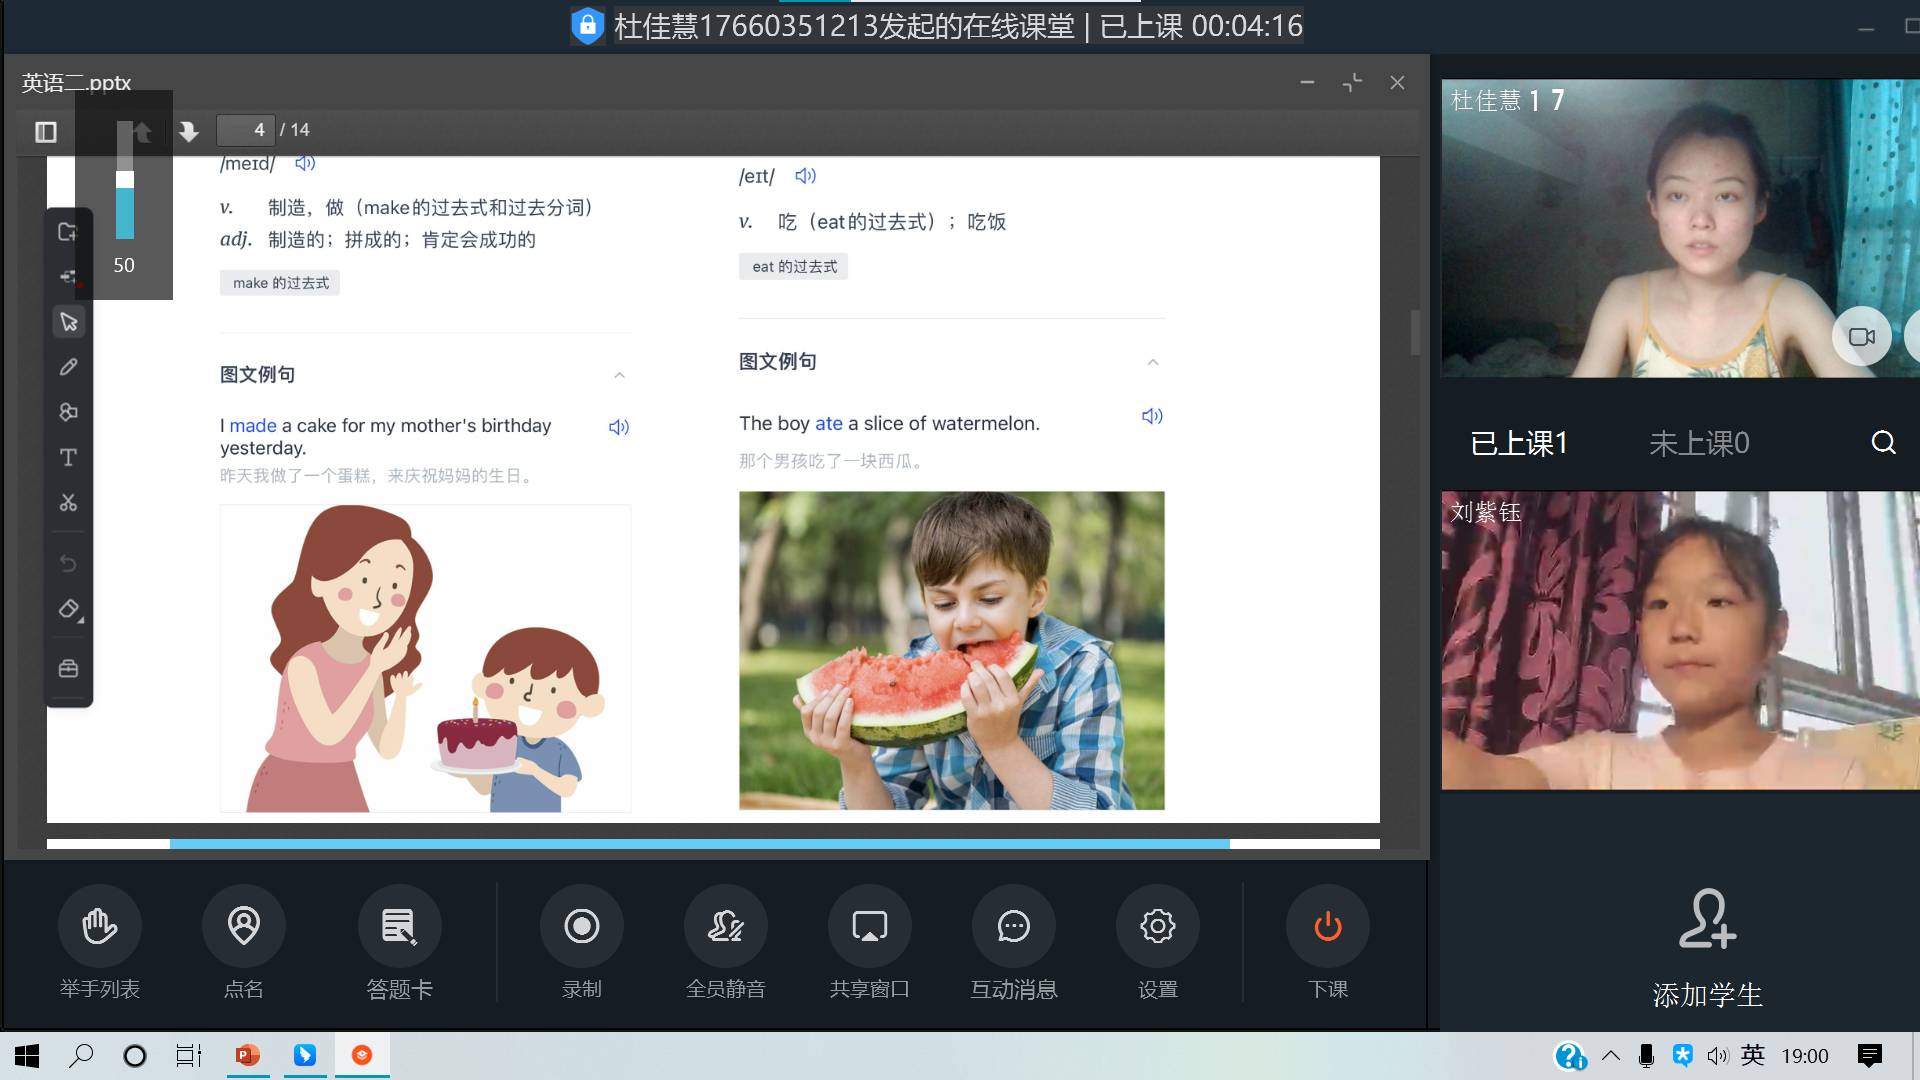Minimize the 英语二.pptx viewer panel
This screenshot has height=1080, width=1920.
[x=1307, y=83]
